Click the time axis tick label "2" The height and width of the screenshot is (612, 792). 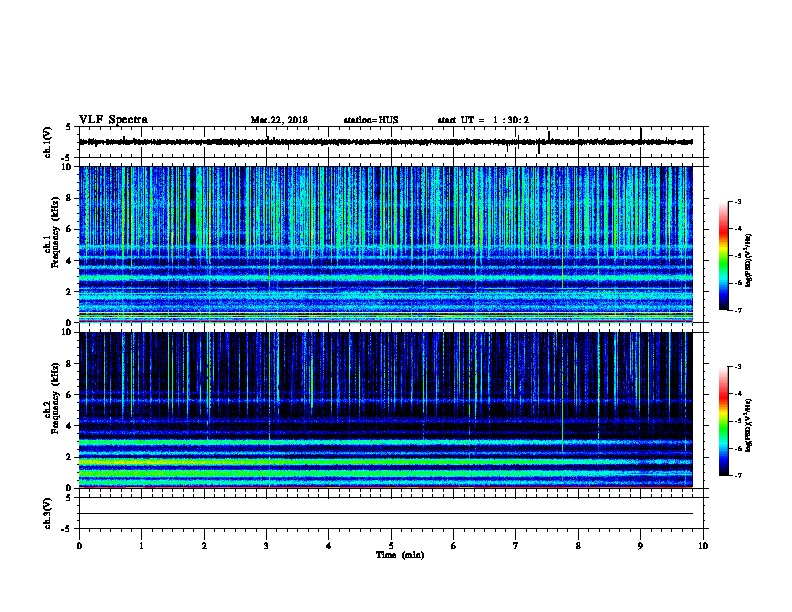(204, 546)
